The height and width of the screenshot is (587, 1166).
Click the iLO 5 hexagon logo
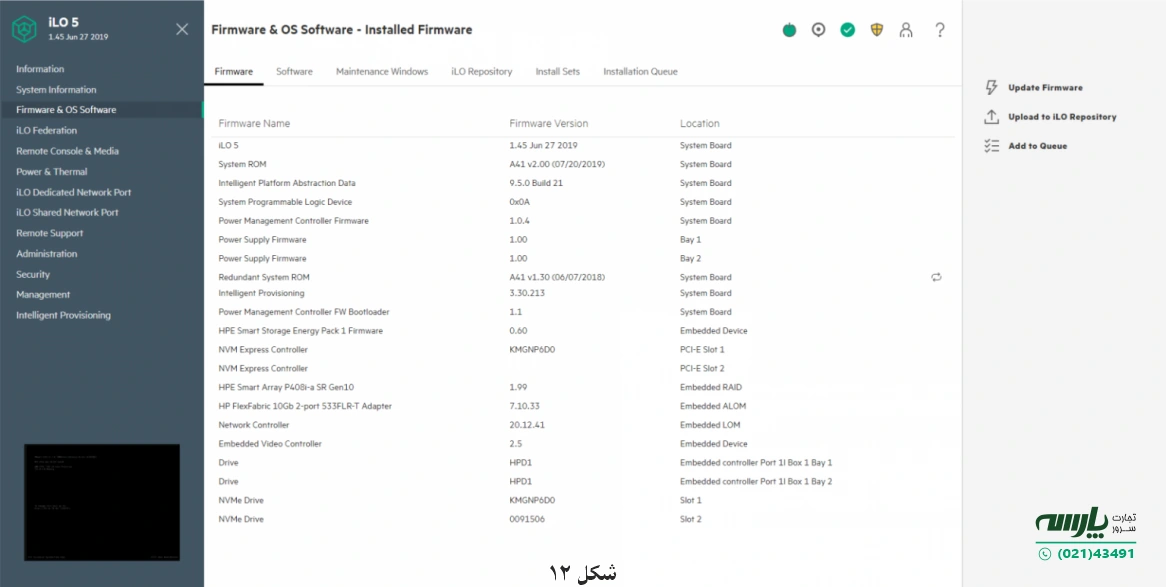[22, 28]
